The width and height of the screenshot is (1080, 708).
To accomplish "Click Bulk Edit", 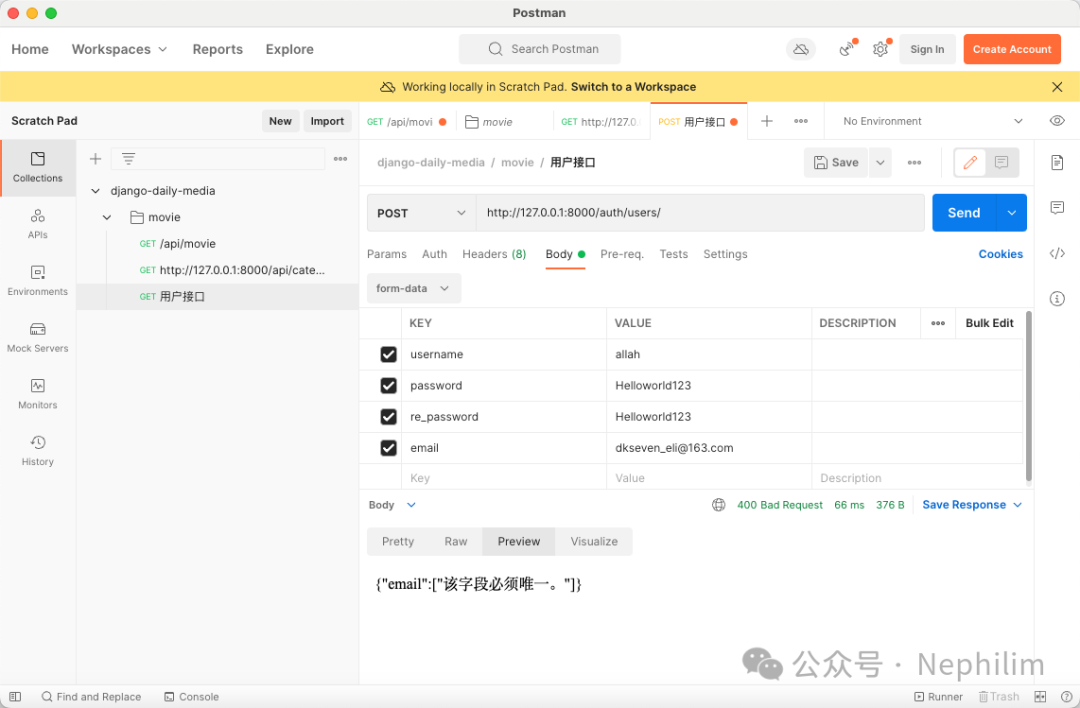I will click(x=989, y=323).
